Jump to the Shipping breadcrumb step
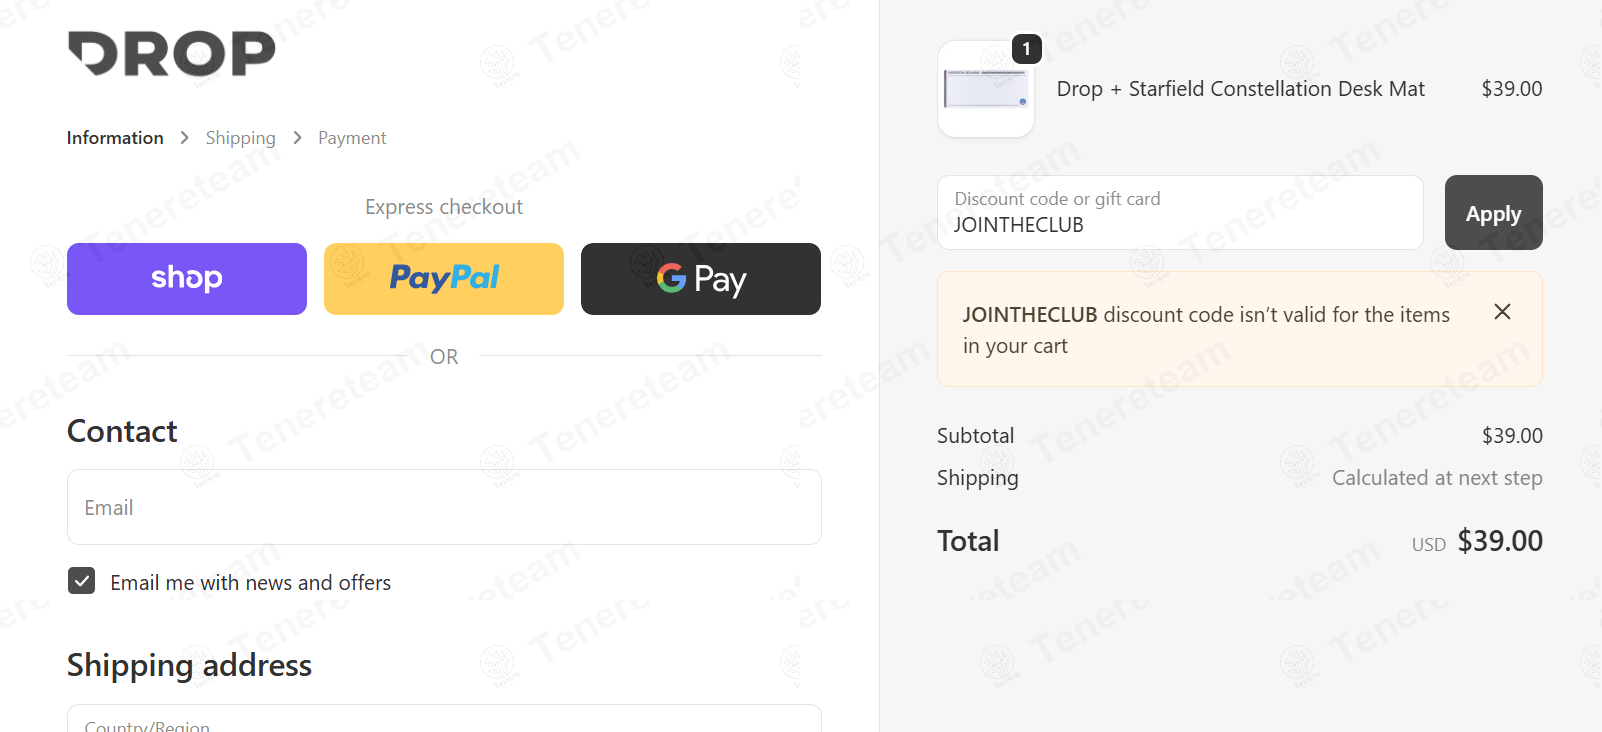This screenshot has height=732, width=1602. (240, 138)
